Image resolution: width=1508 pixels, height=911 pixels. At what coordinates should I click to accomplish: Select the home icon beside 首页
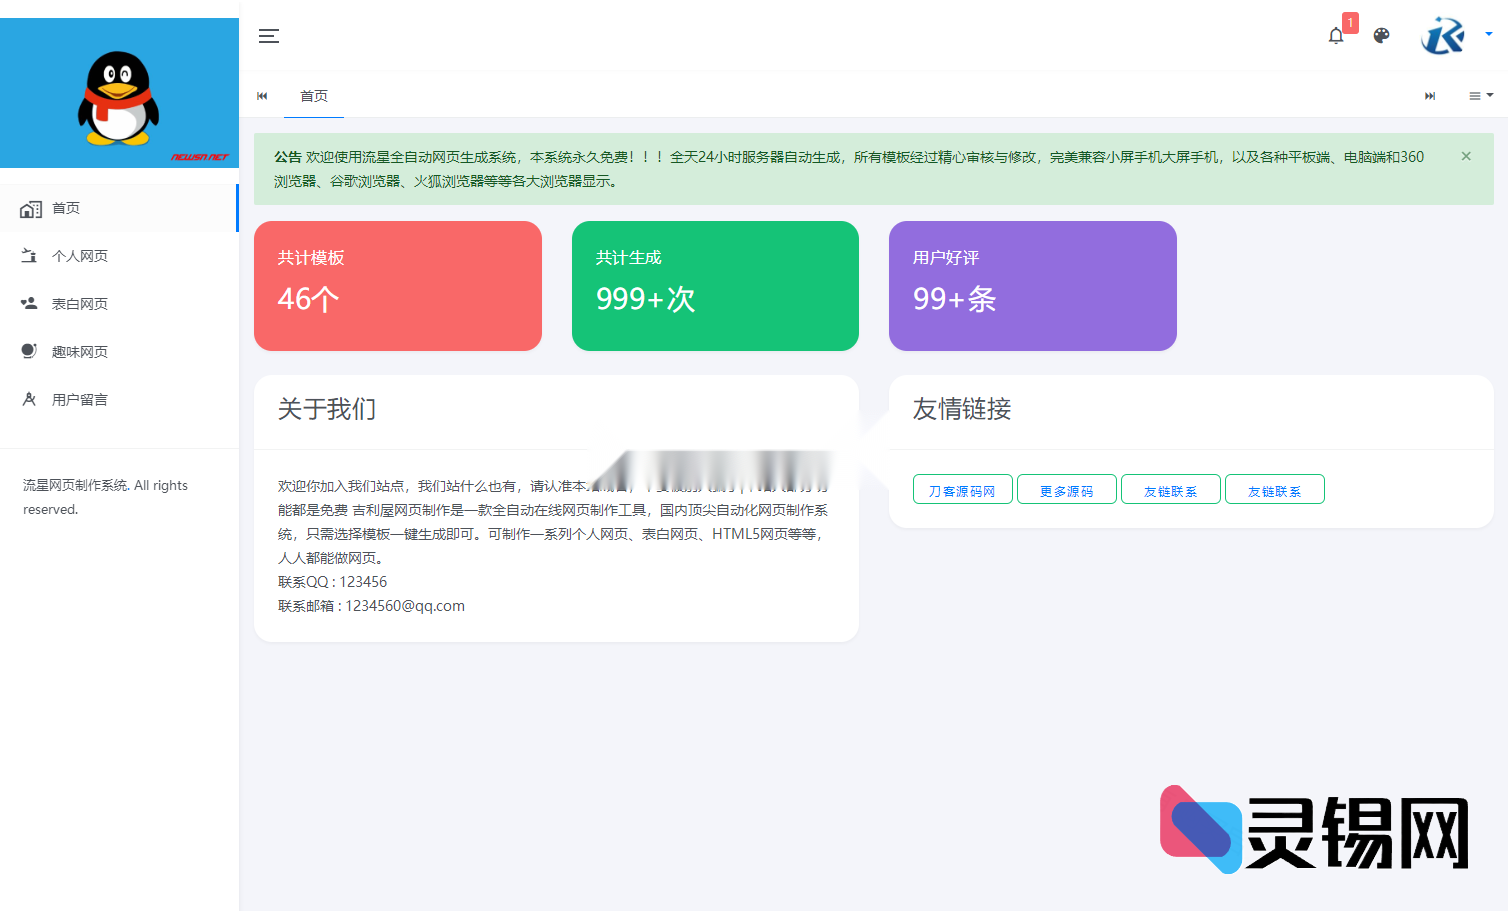point(30,208)
